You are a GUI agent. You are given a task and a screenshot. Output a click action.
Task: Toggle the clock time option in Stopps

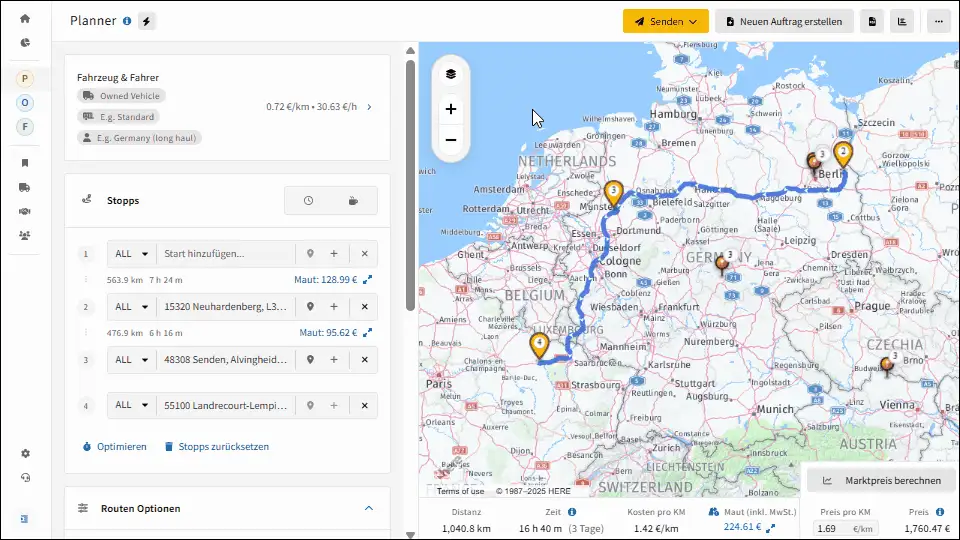coord(308,201)
